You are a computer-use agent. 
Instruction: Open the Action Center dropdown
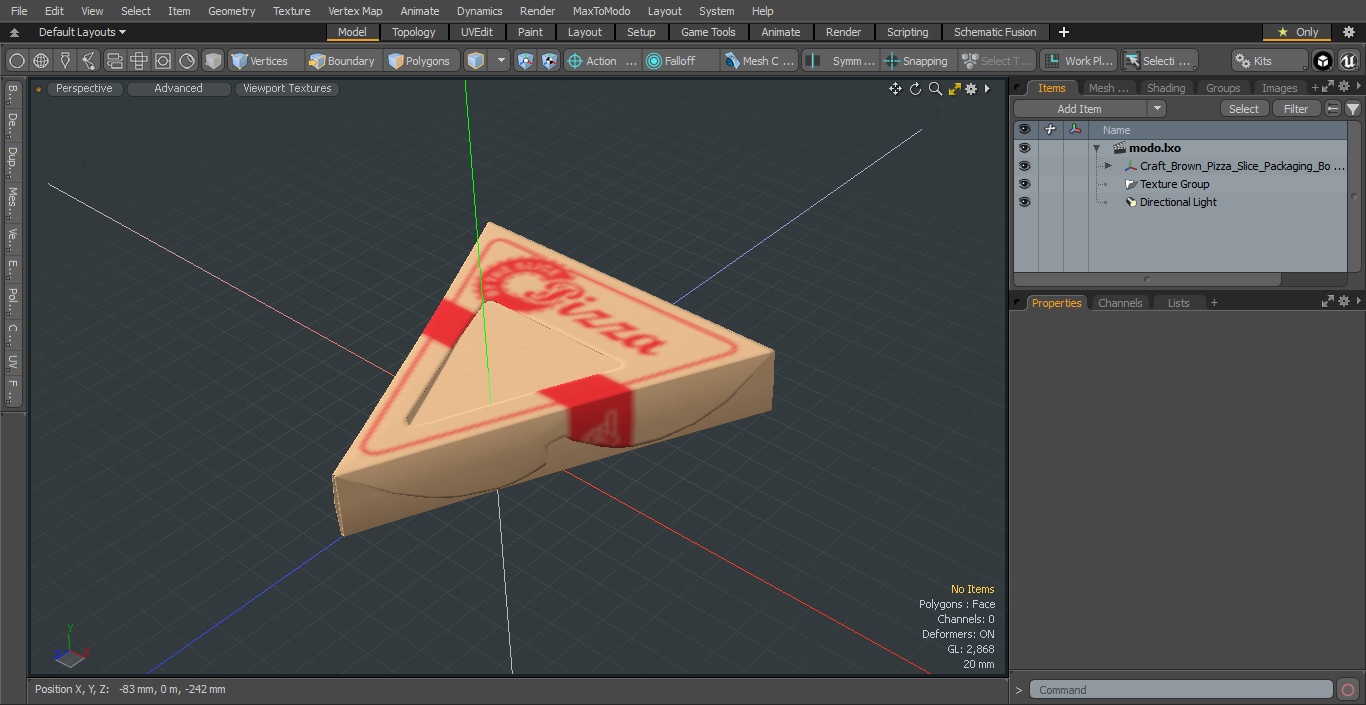click(602, 61)
